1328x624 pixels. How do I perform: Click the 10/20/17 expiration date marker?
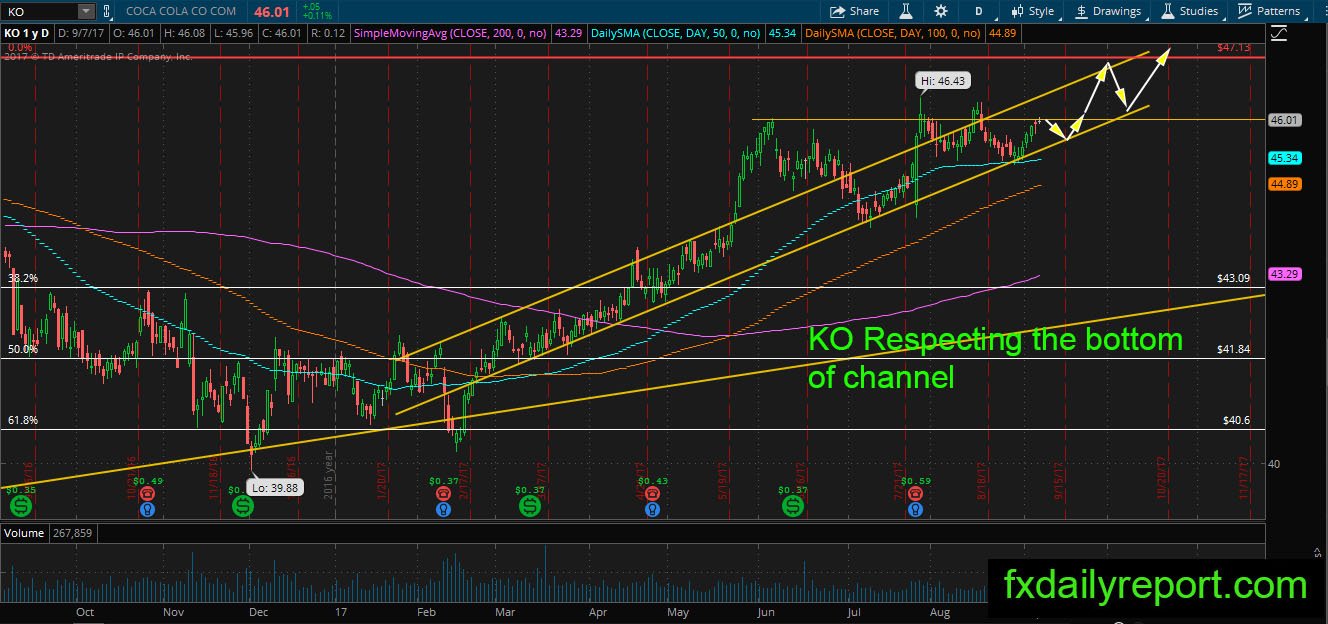[x=1163, y=478]
